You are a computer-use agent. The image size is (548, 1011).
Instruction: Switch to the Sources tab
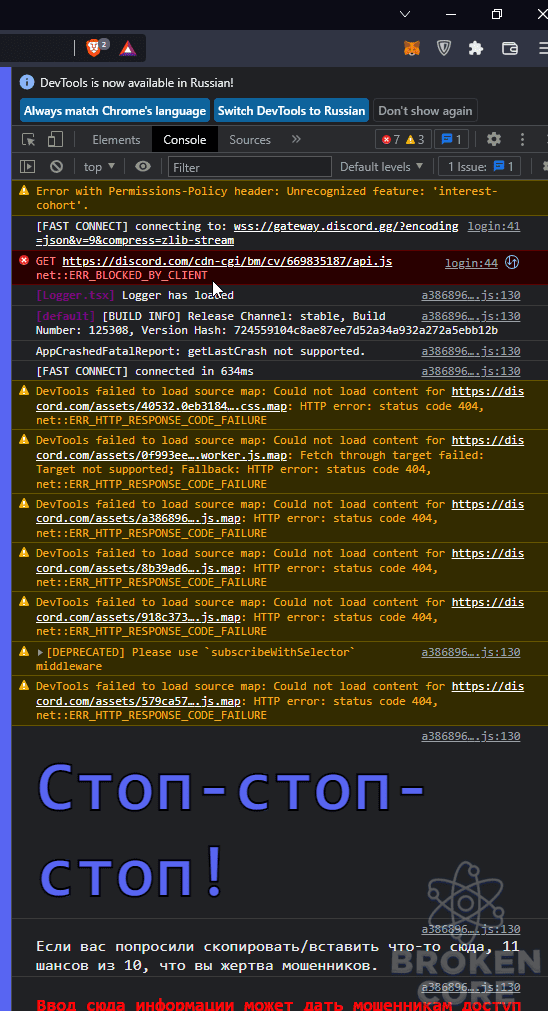tap(250, 139)
